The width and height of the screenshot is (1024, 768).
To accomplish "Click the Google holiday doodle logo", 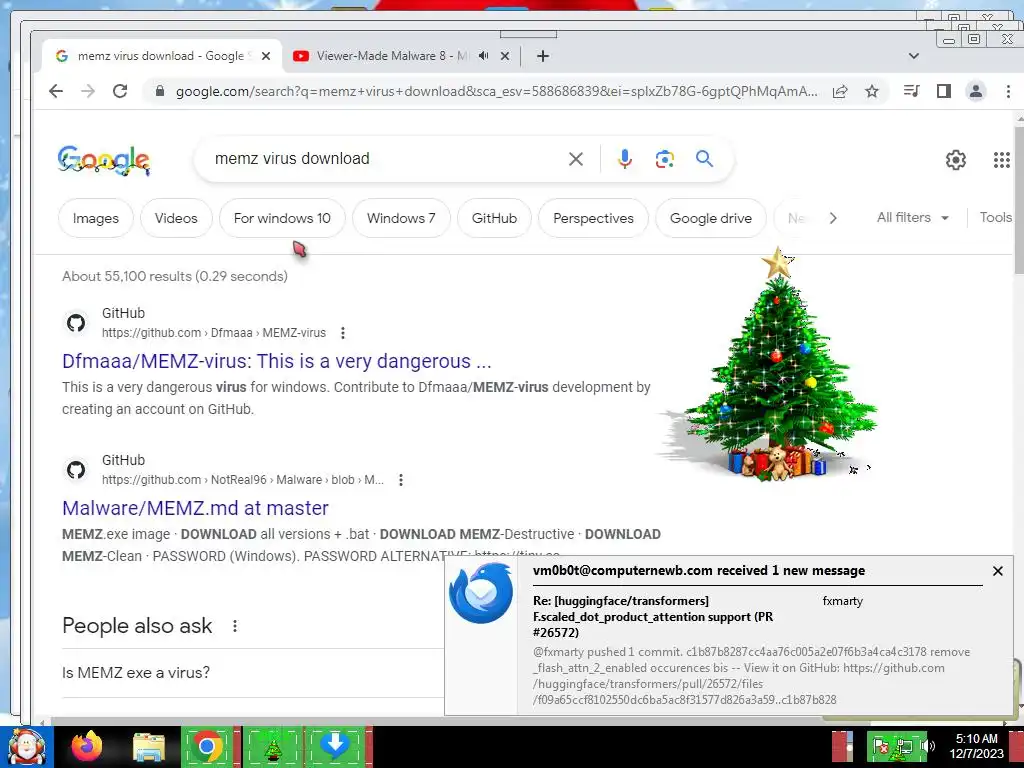I will point(104,160).
